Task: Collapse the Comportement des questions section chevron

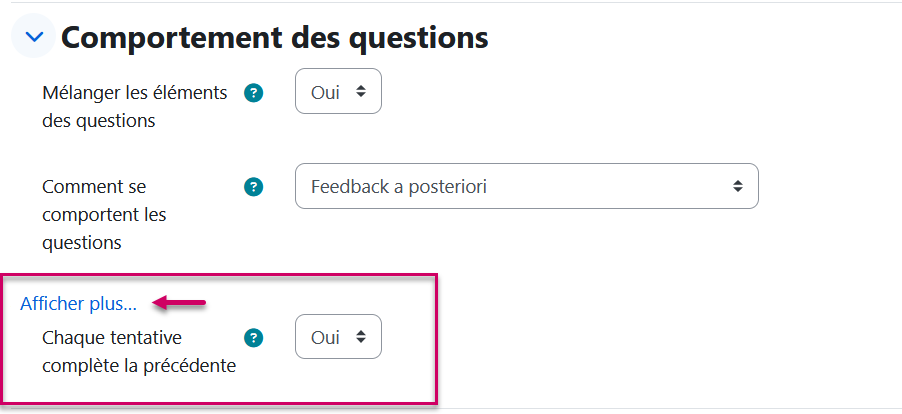Action: (x=35, y=37)
